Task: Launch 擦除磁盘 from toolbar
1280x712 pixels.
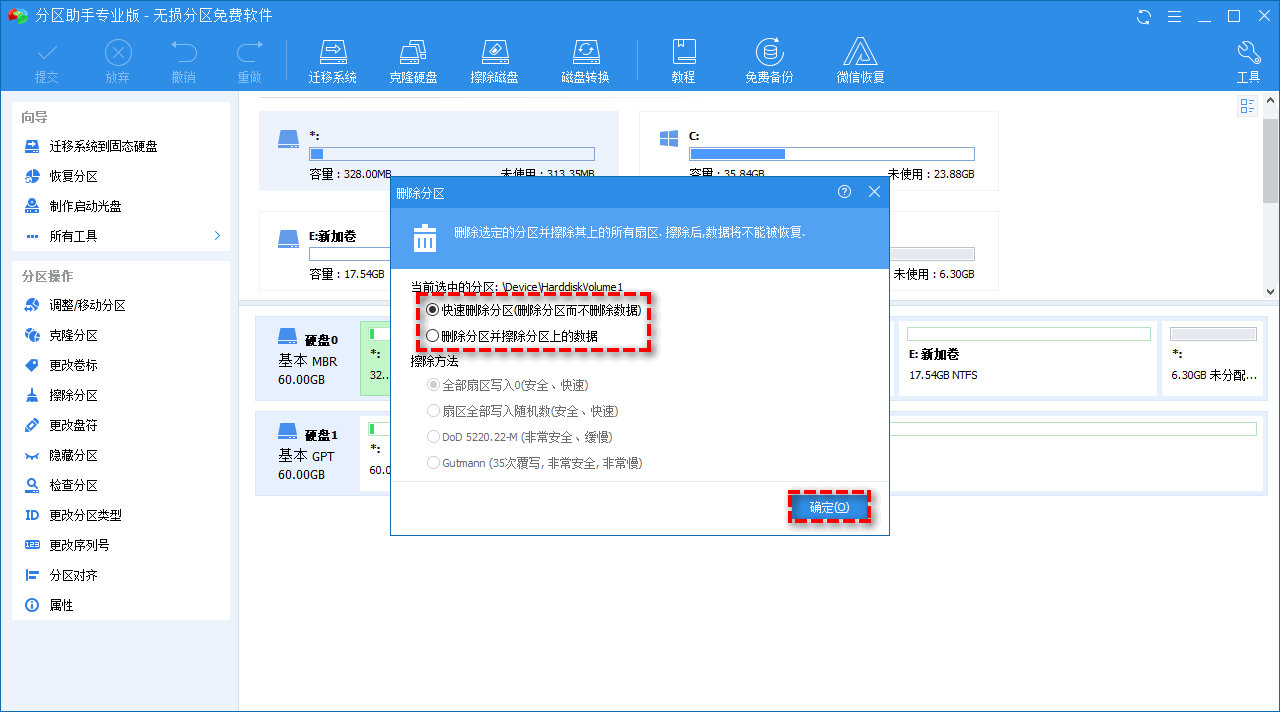Action: [x=495, y=62]
